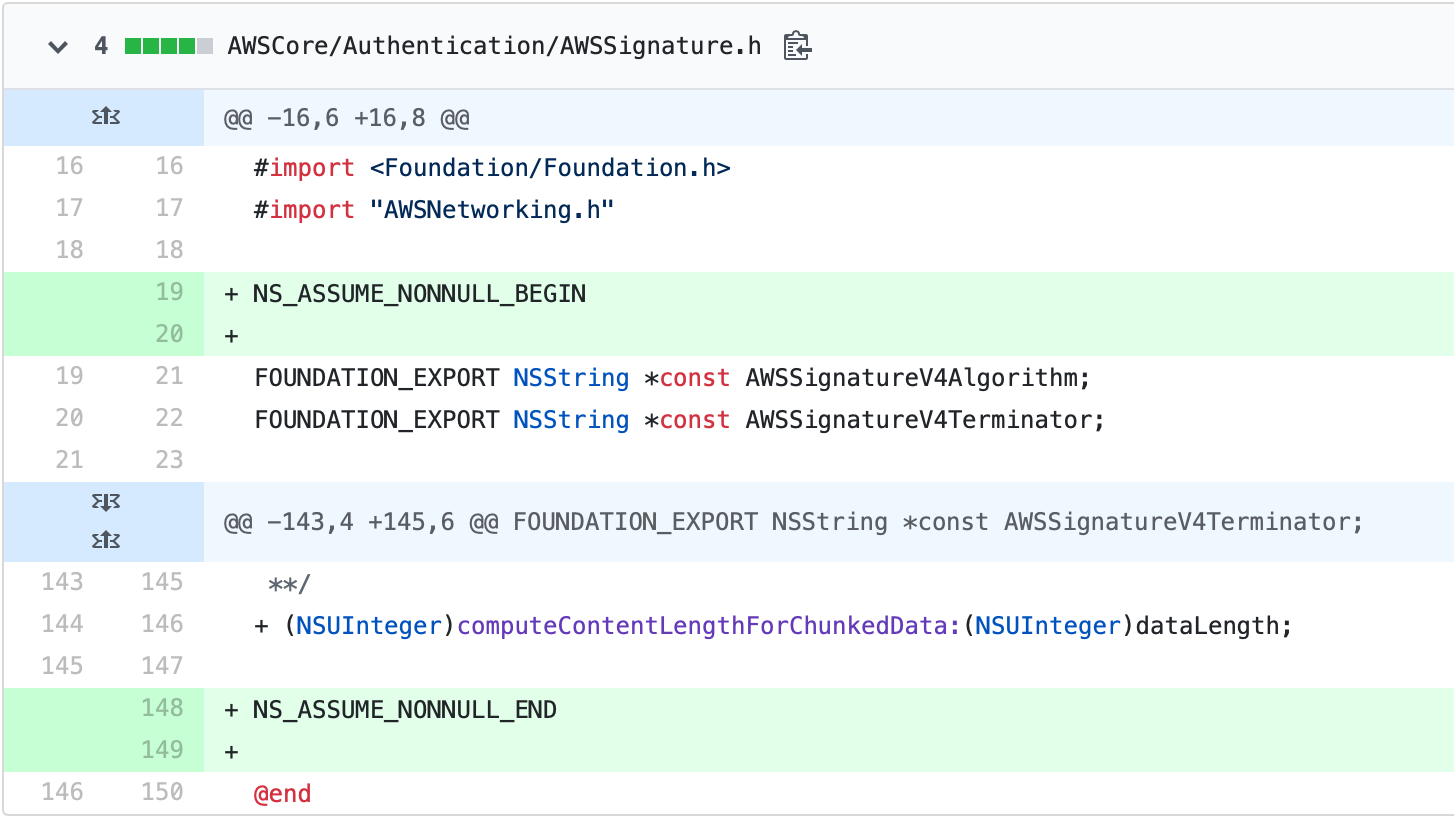Select old line number 143
Image resolution: width=1454 pixels, height=824 pixels.
[x=62, y=582]
